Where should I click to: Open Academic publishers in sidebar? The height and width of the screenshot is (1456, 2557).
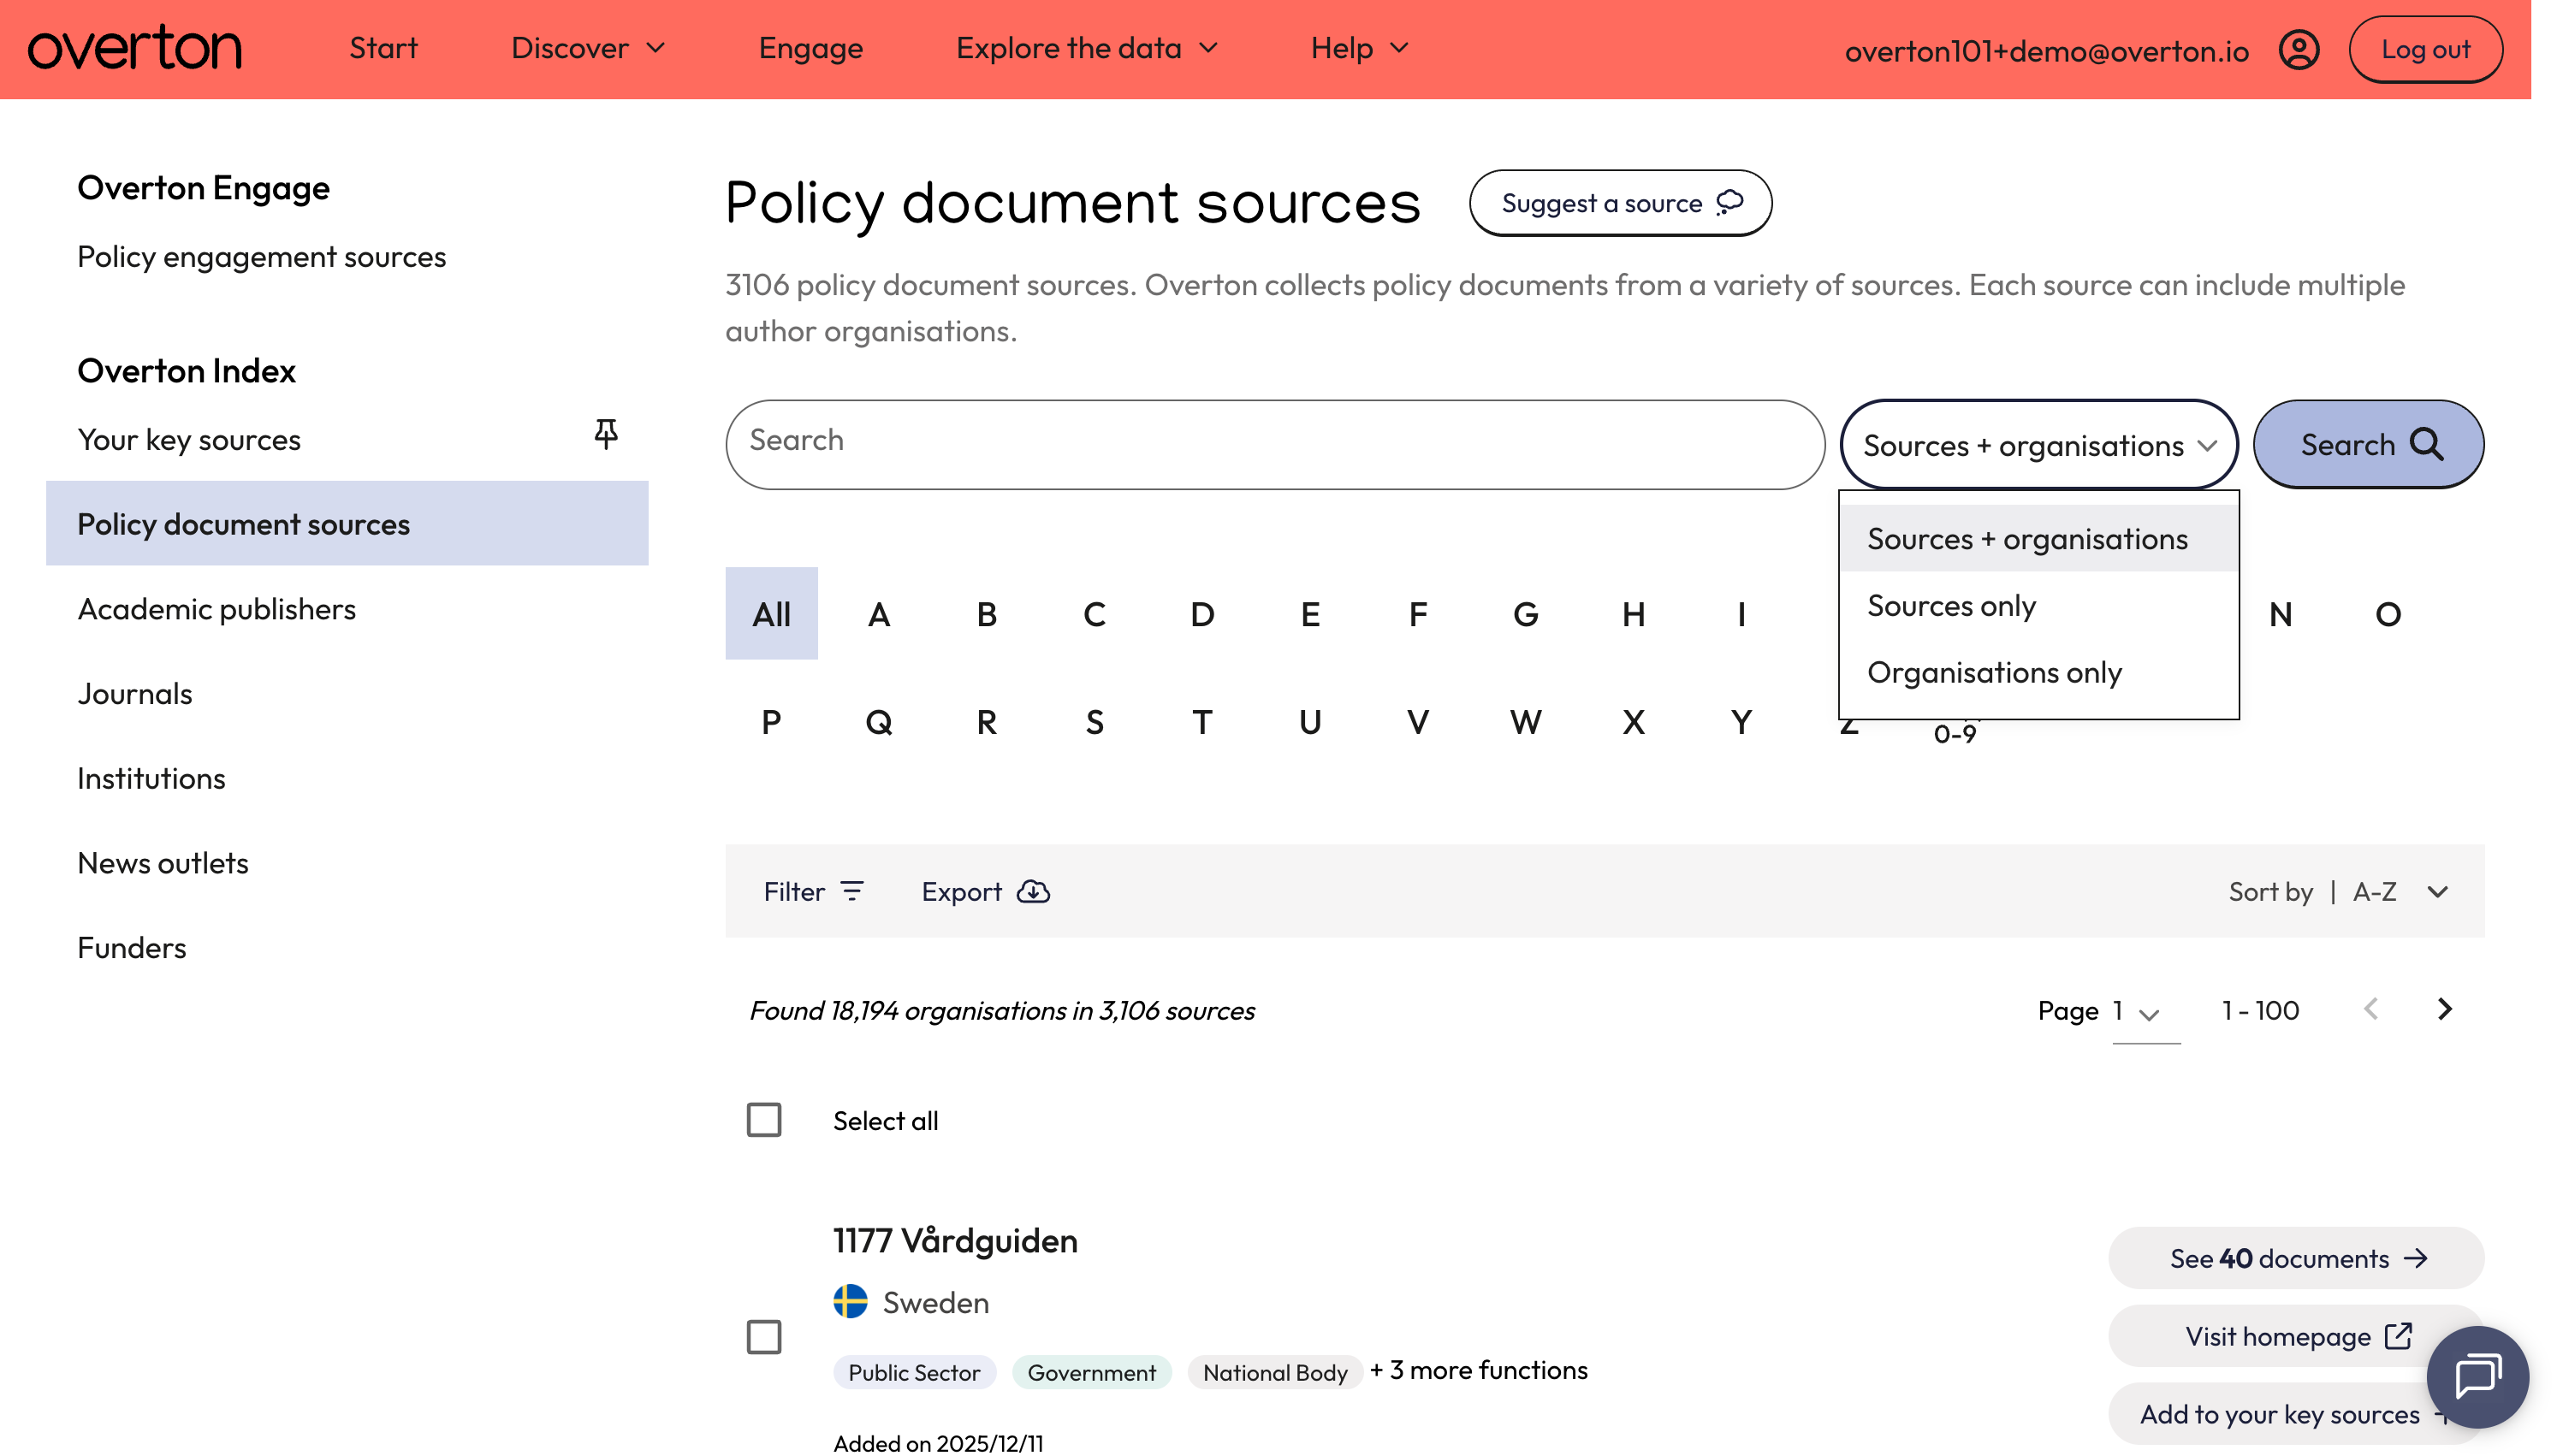pyautogui.click(x=217, y=609)
